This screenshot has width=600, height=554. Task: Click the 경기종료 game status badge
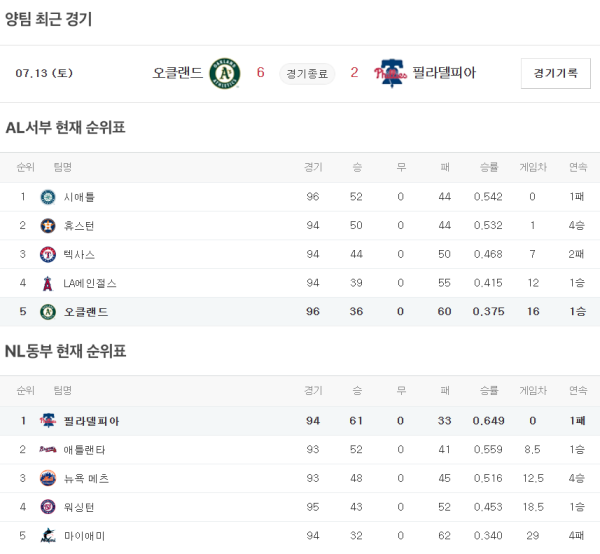[307, 73]
